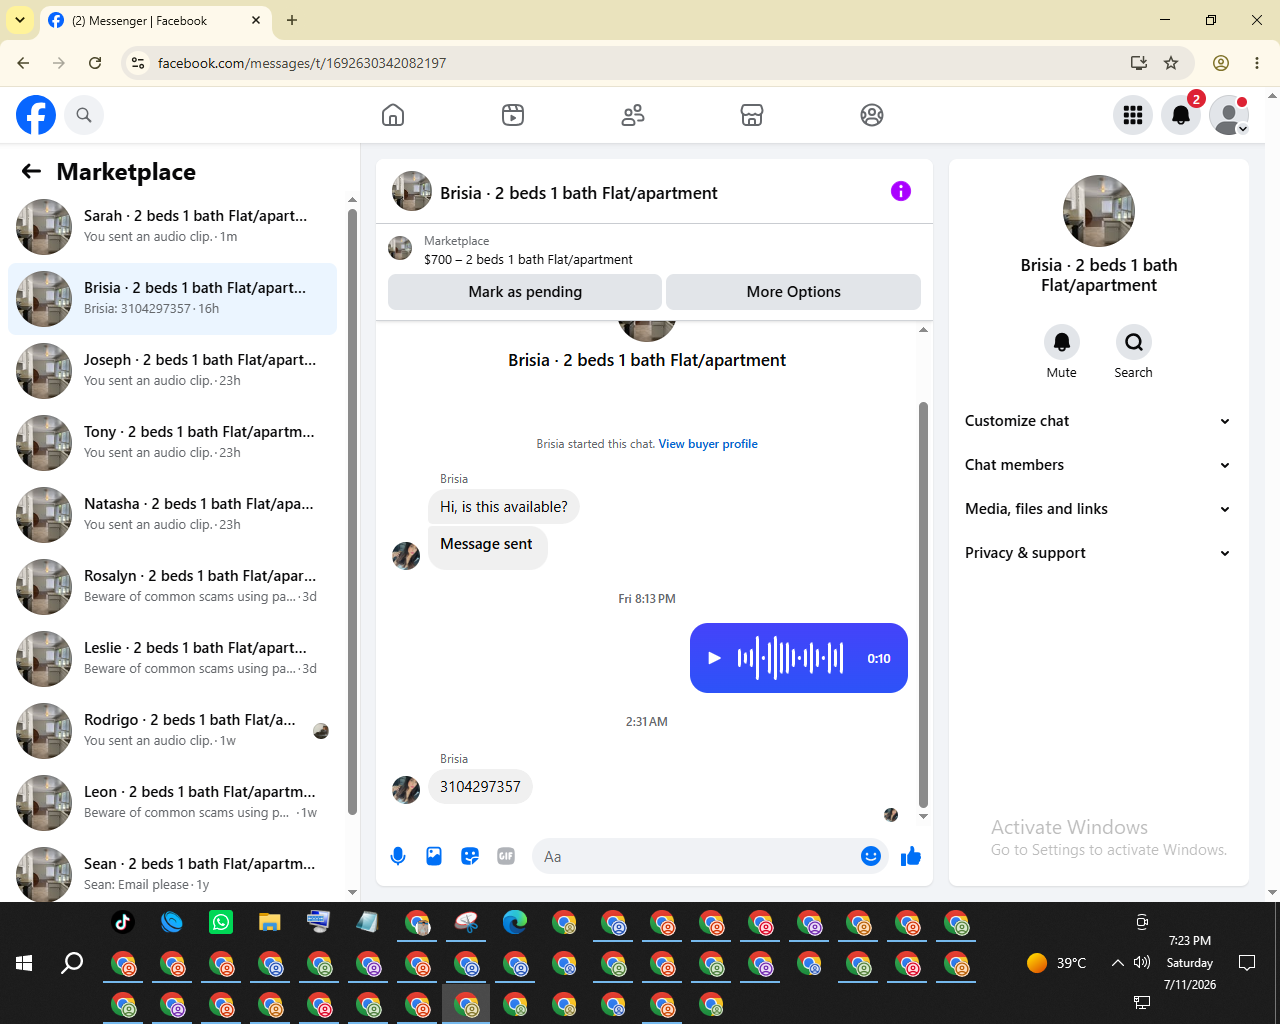Click Brisia's large profile thumbnail in right panel
Image resolution: width=1280 pixels, height=1024 pixels.
[x=1099, y=211]
